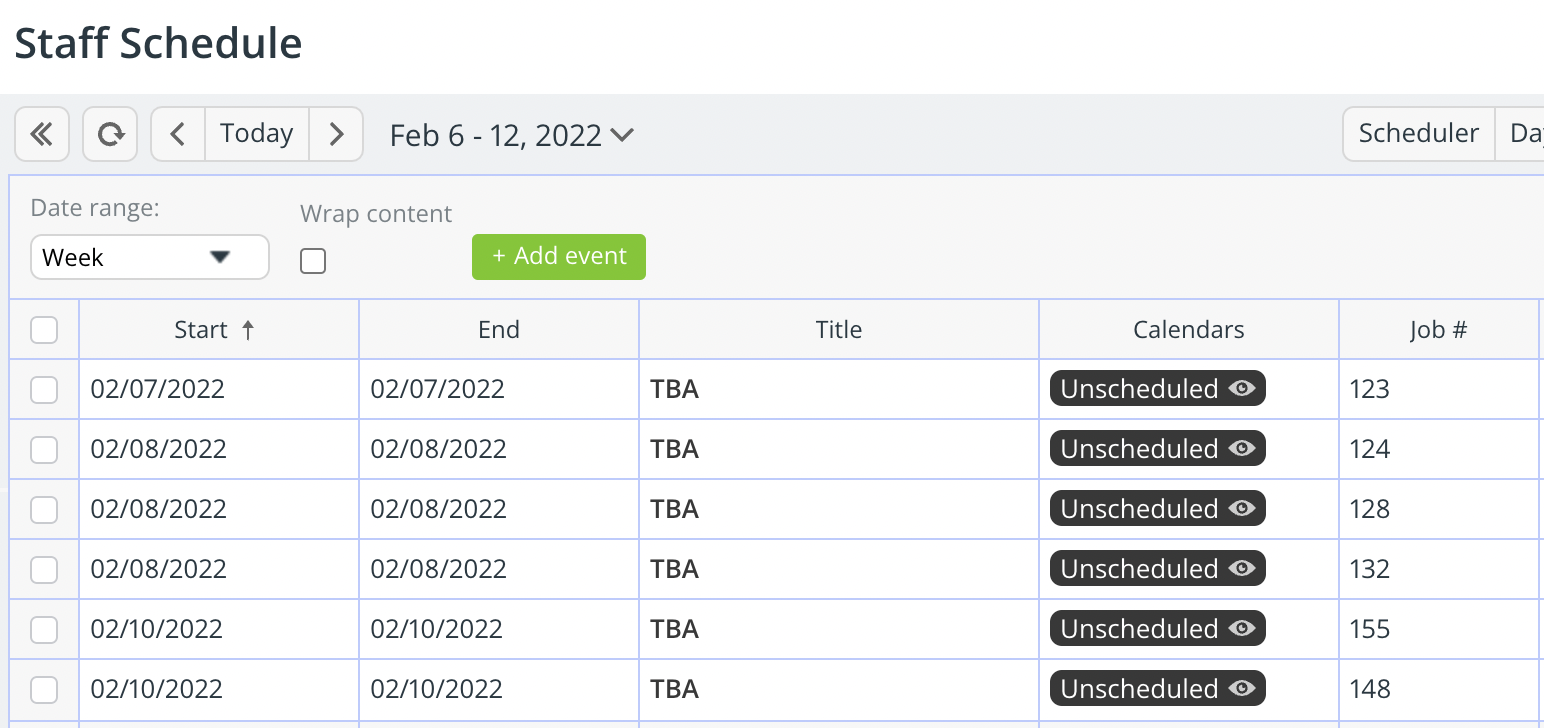The image size is (1544, 728).
Task: Click the Add event button
Action: pyautogui.click(x=559, y=257)
